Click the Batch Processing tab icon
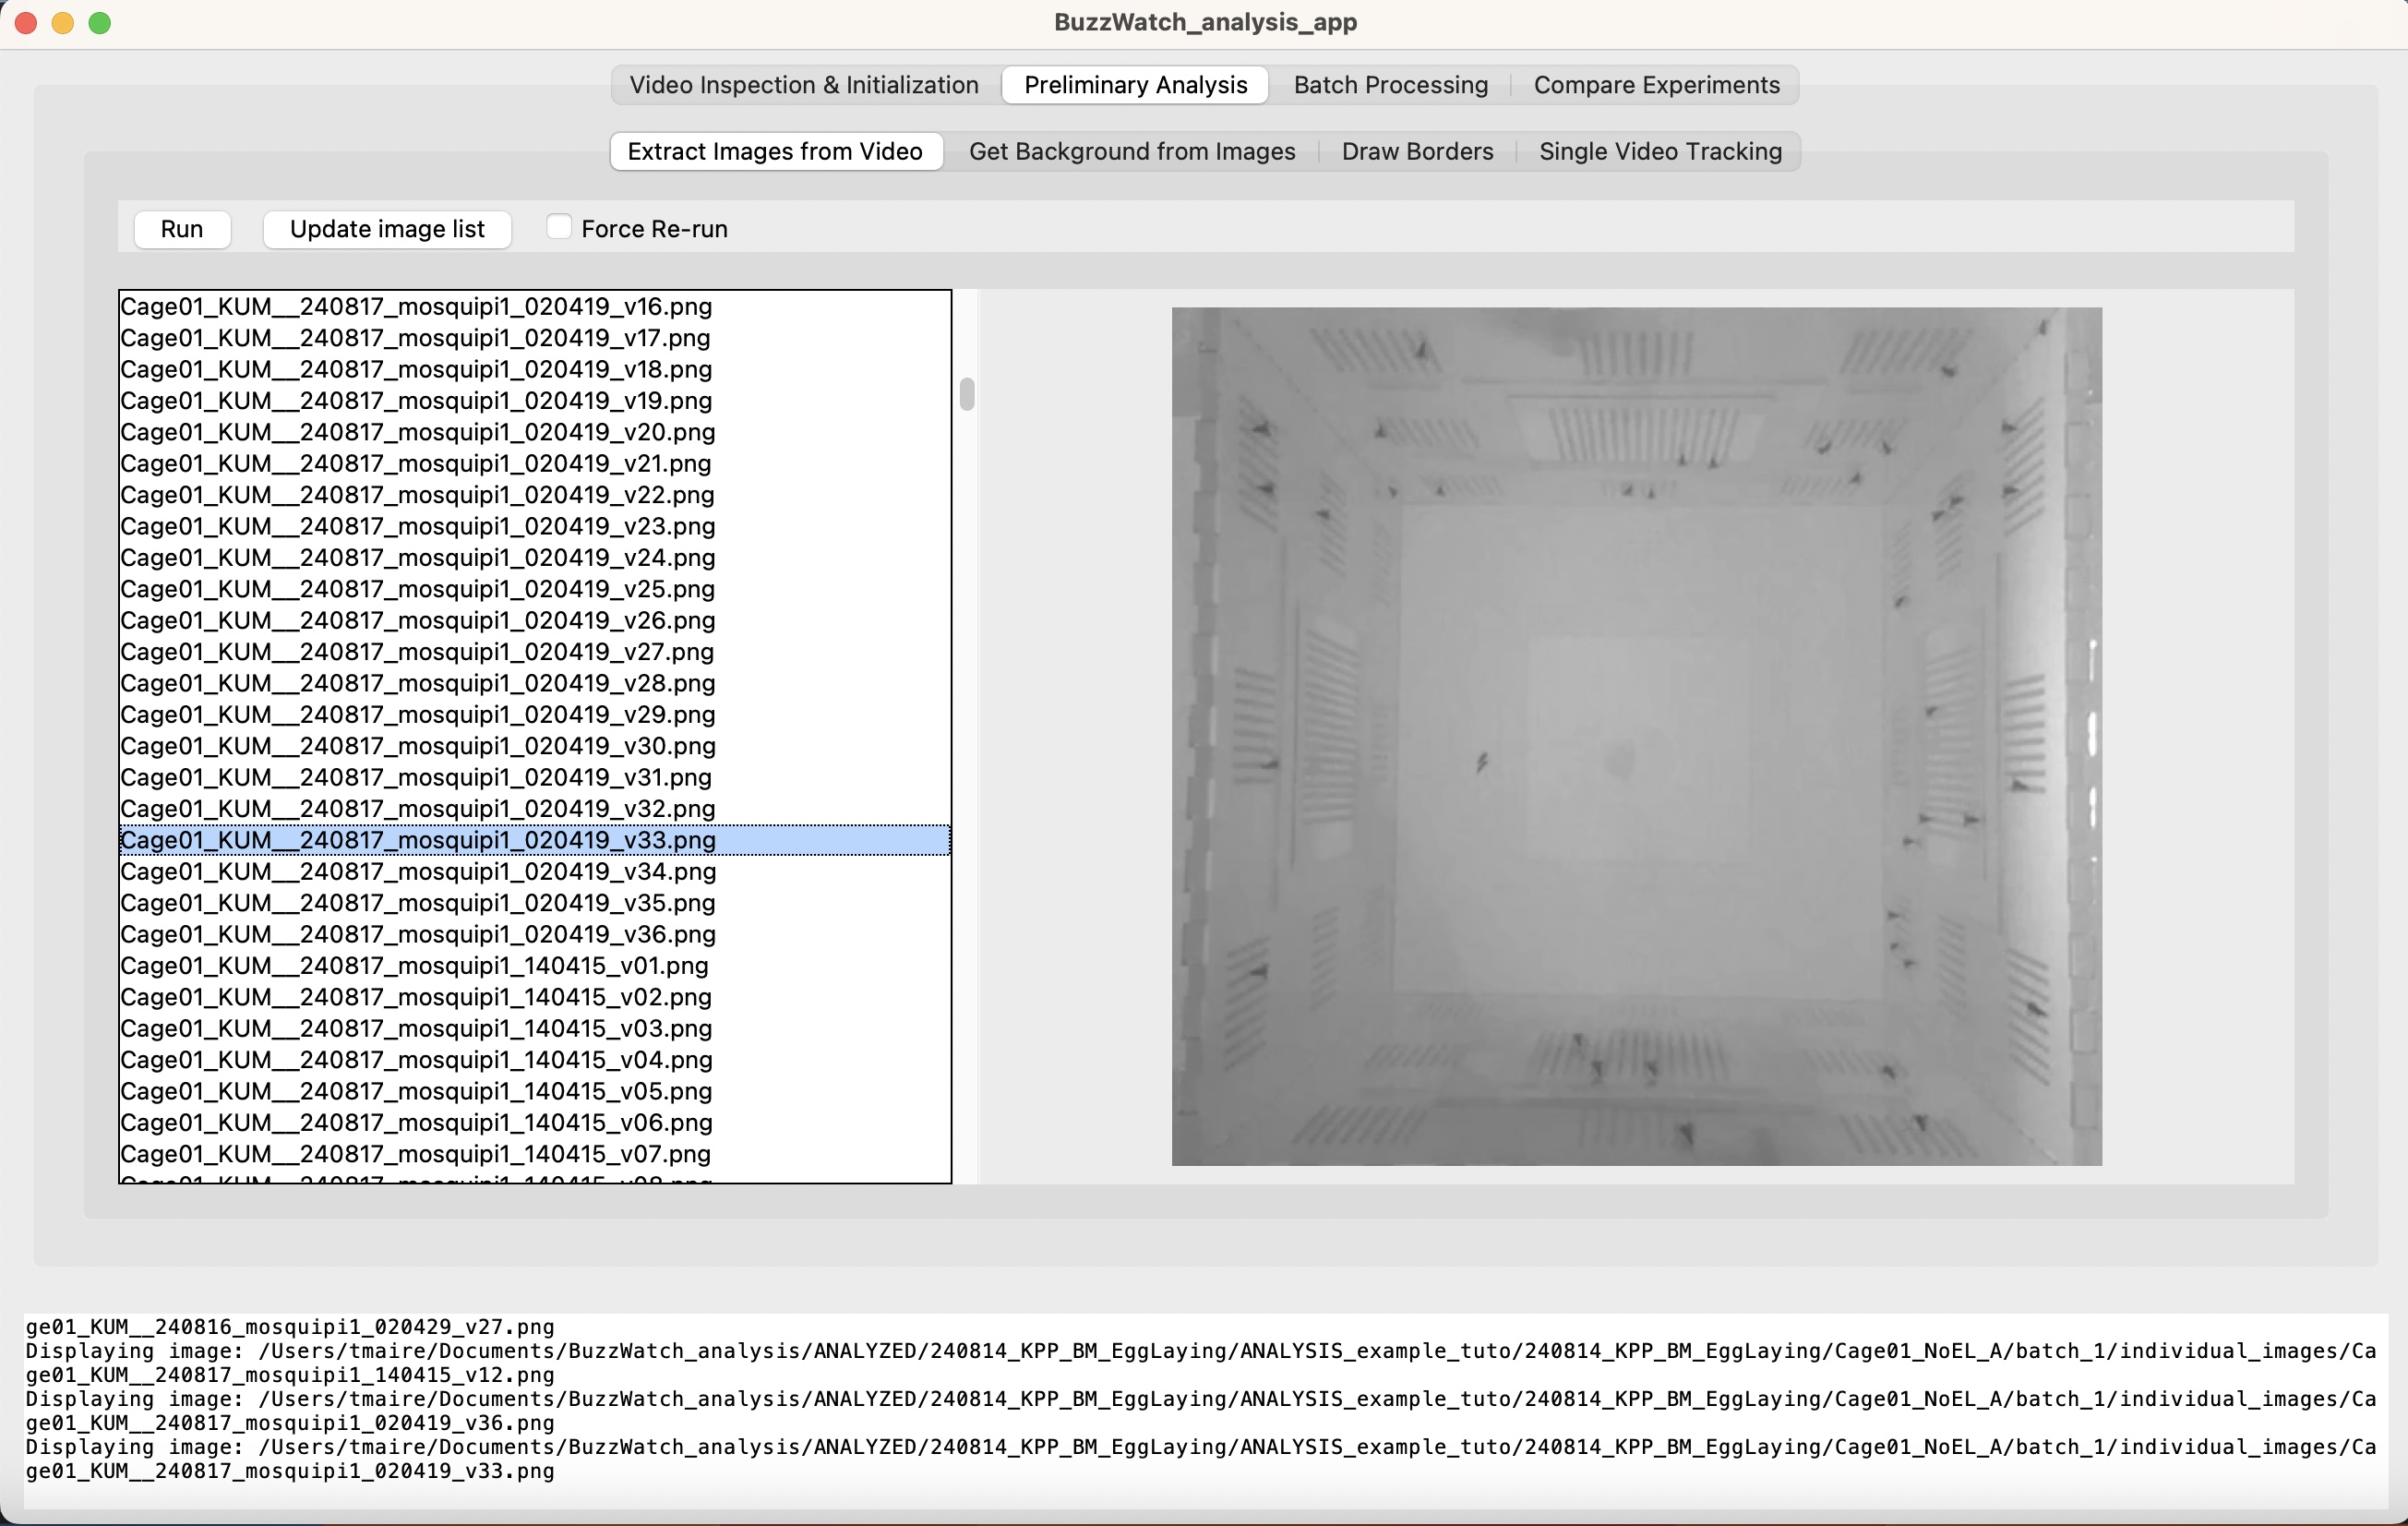2408x1526 pixels. point(1390,82)
